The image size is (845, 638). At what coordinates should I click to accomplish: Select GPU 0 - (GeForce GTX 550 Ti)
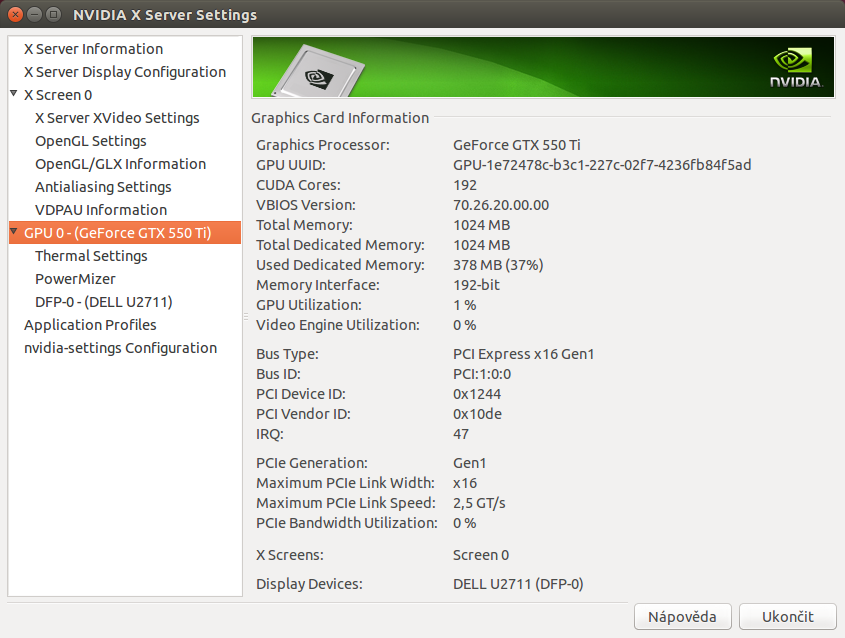click(125, 233)
